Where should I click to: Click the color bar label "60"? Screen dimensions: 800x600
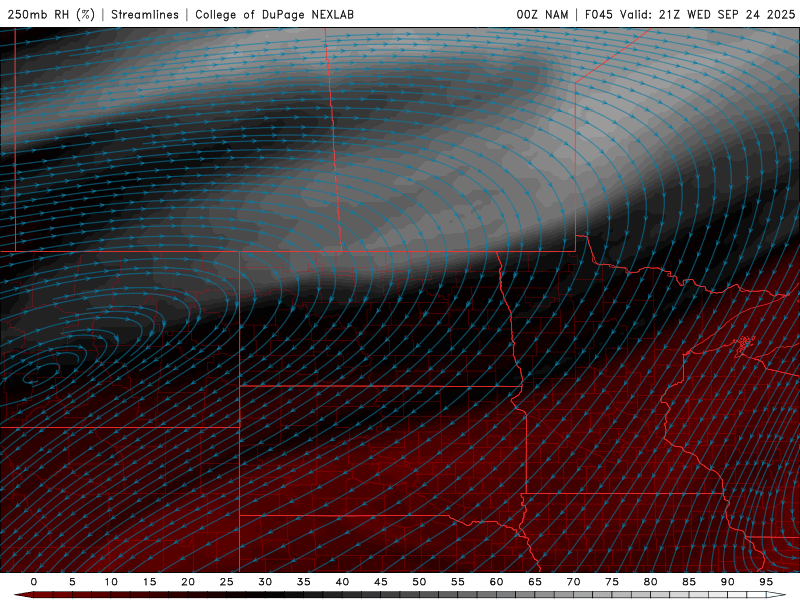point(496,582)
